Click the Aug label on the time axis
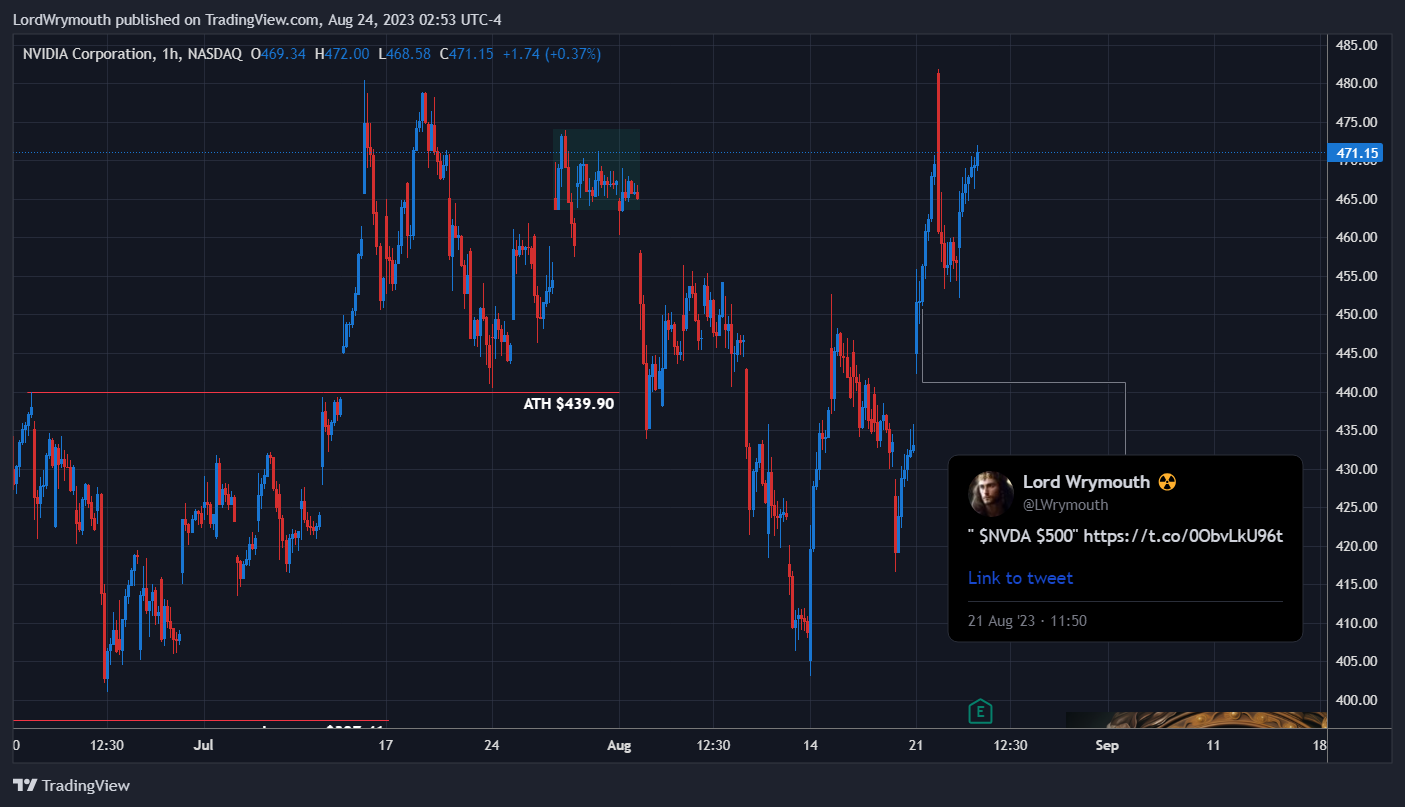Screen dimensions: 1405x807 620,745
